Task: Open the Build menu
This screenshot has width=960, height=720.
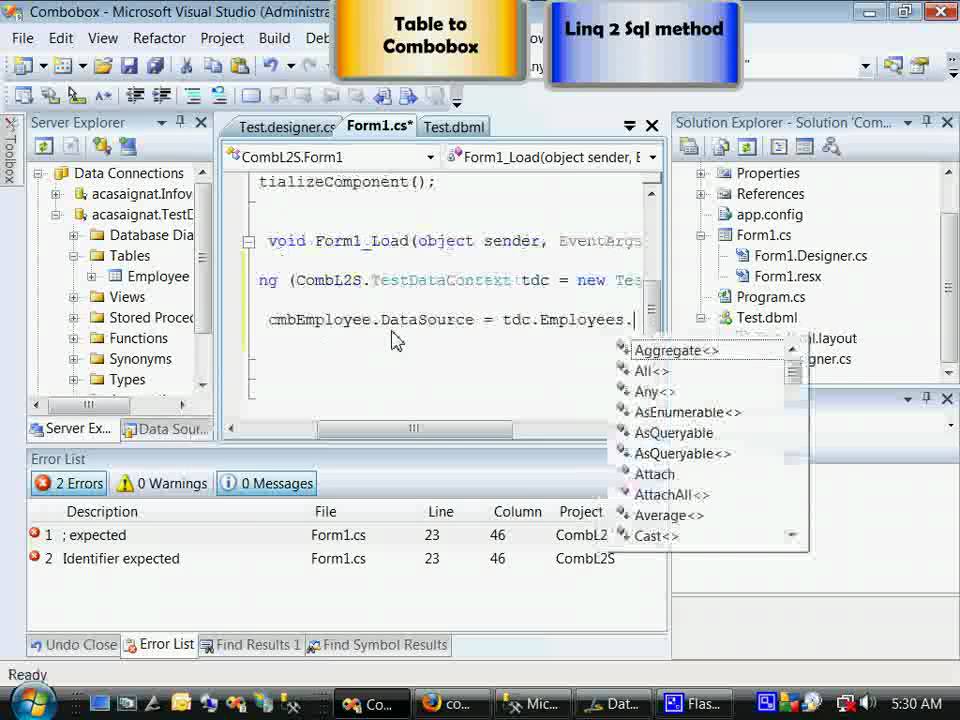Action: [274, 38]
